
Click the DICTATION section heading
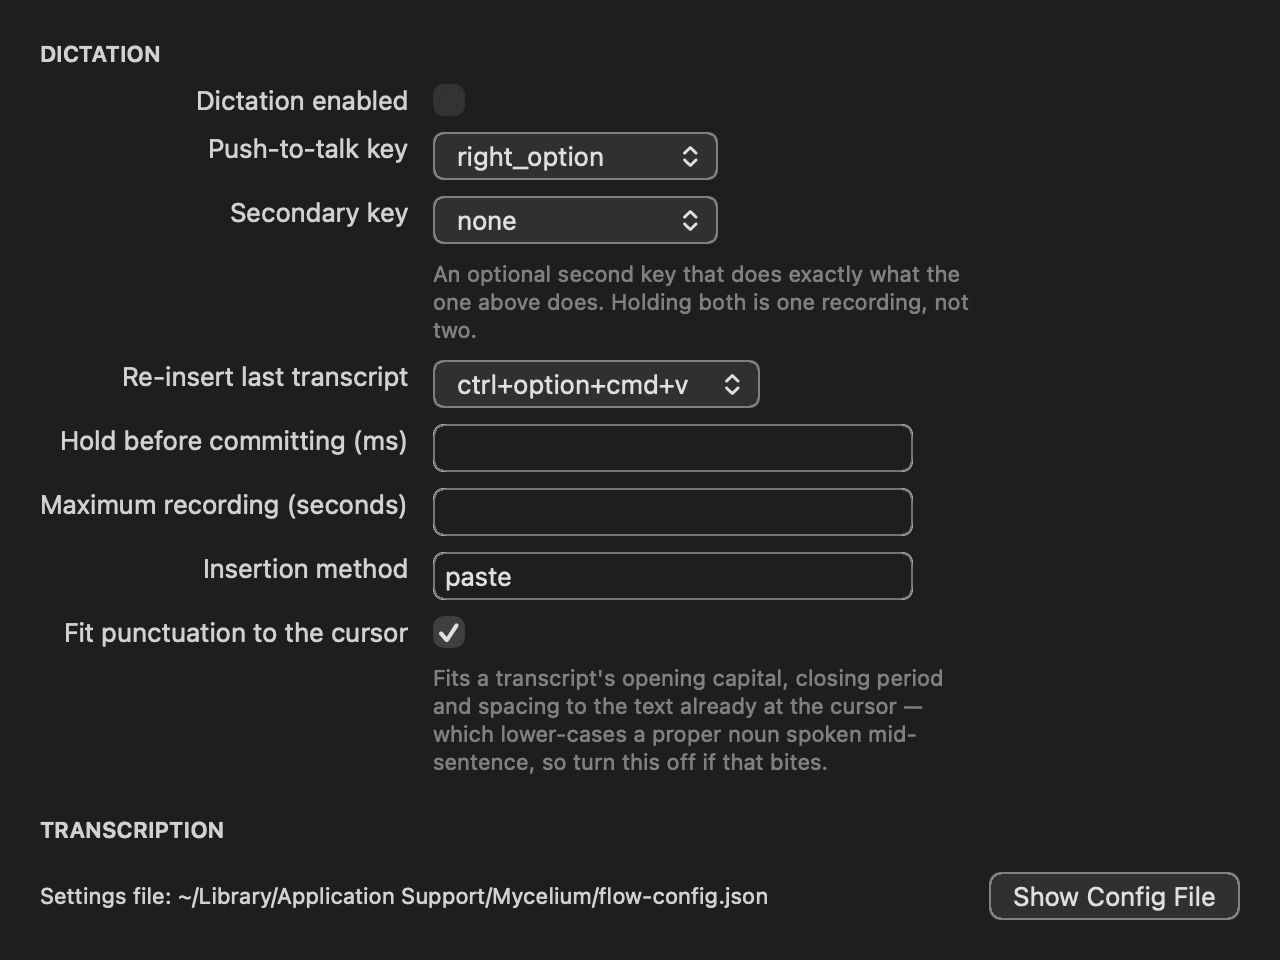tap(100, 54)
